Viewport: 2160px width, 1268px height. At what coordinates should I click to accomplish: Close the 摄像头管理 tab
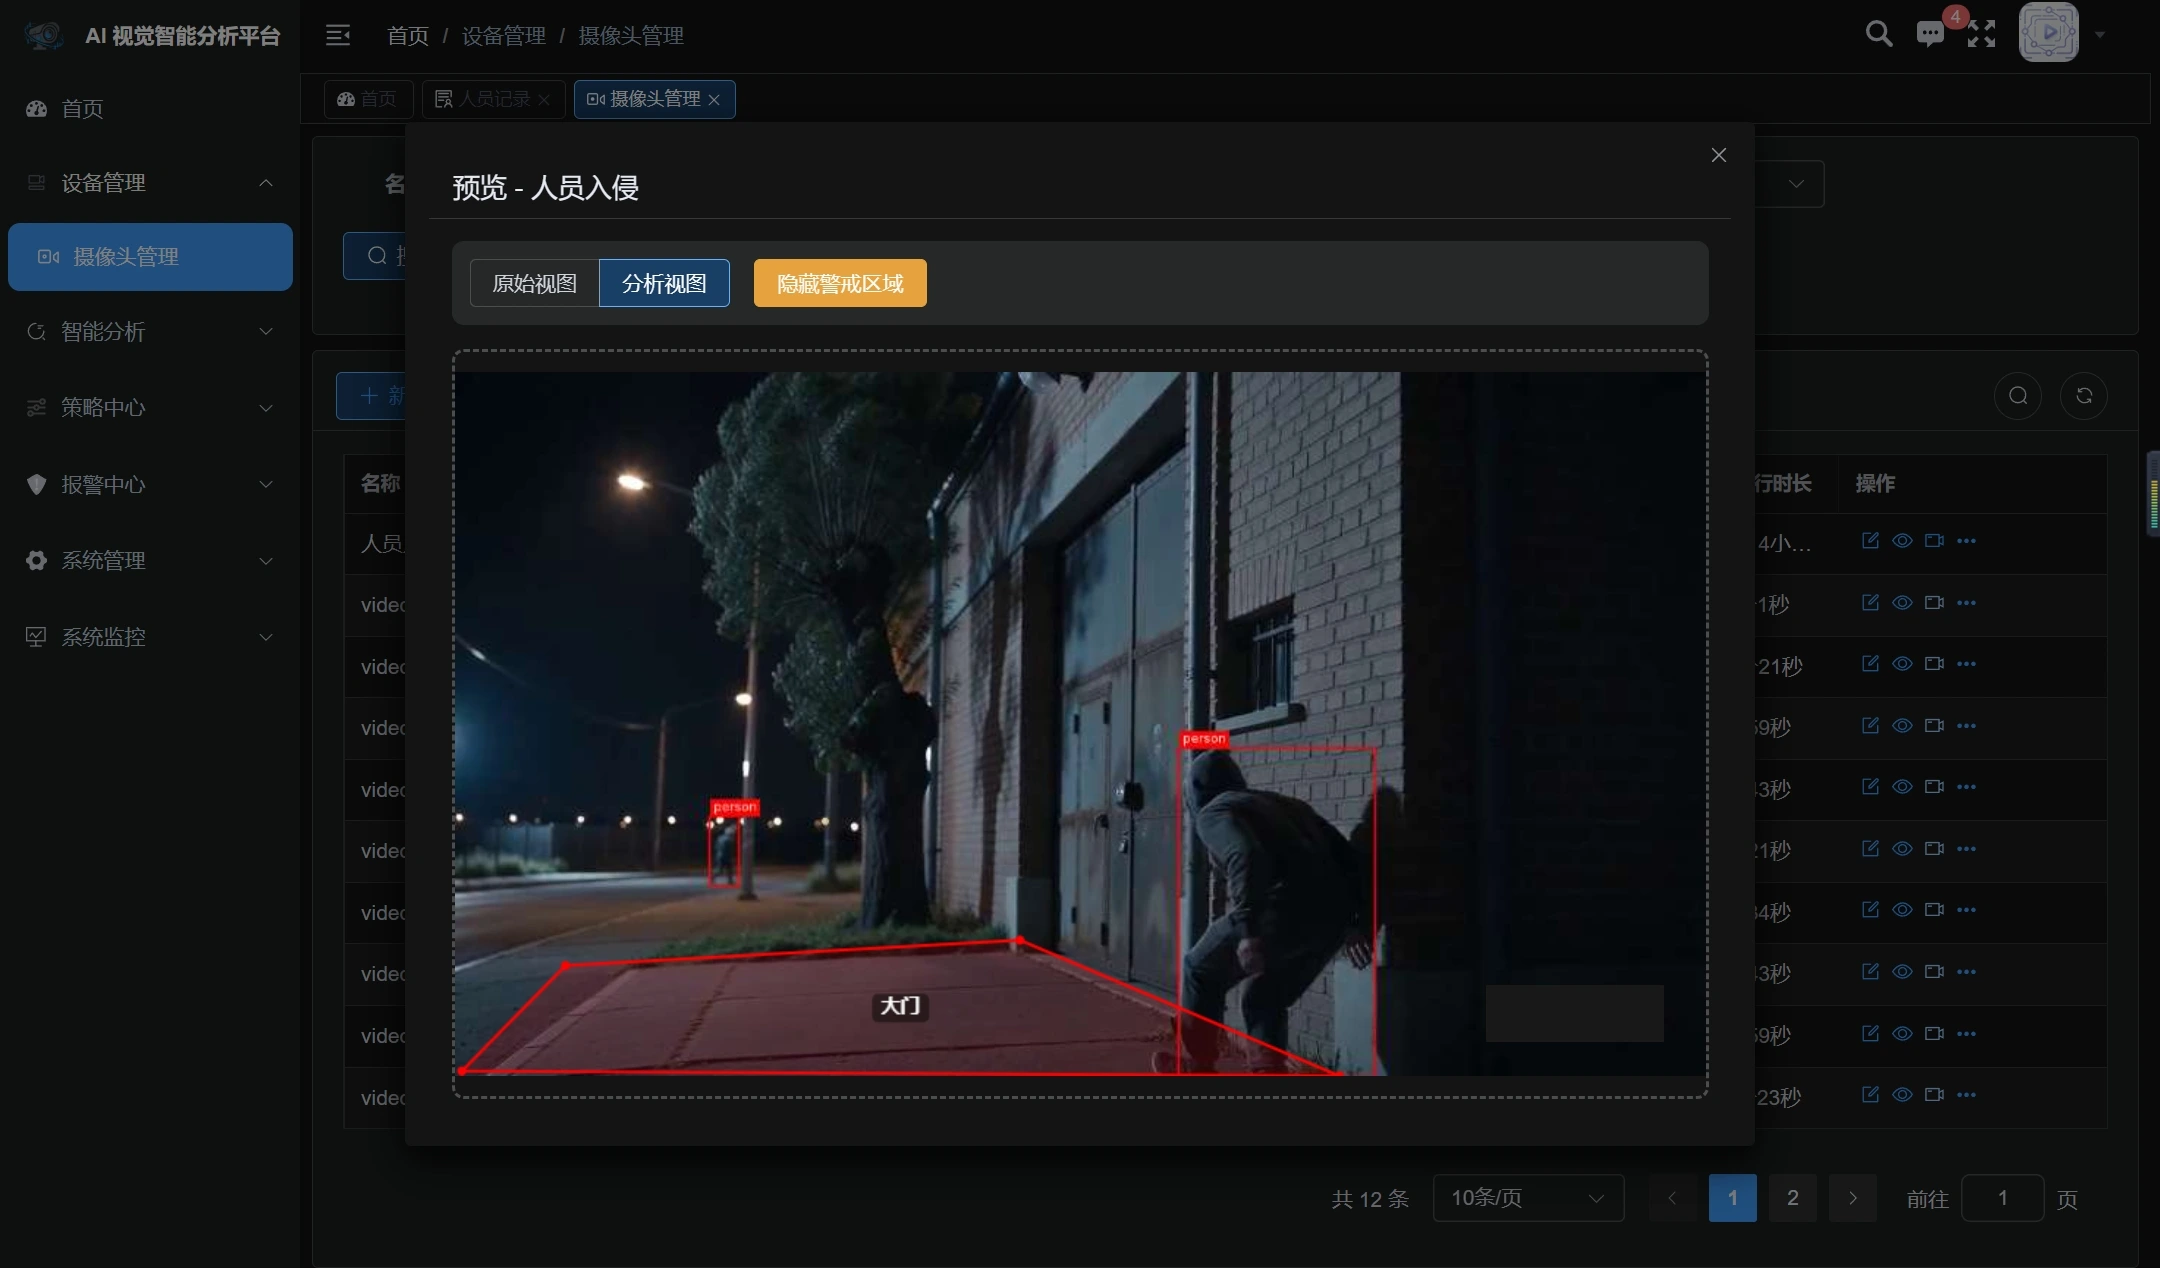click(714, 100)
